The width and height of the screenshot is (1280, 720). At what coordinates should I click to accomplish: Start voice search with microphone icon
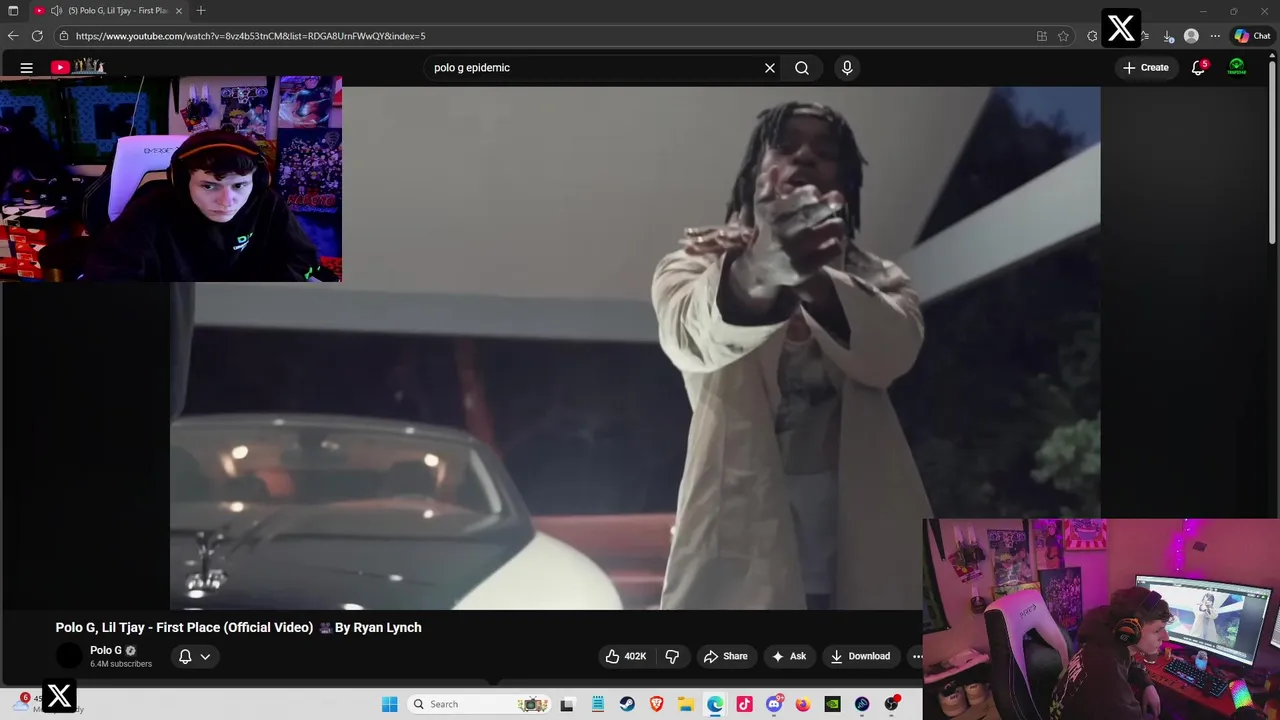tap(847, 68)
